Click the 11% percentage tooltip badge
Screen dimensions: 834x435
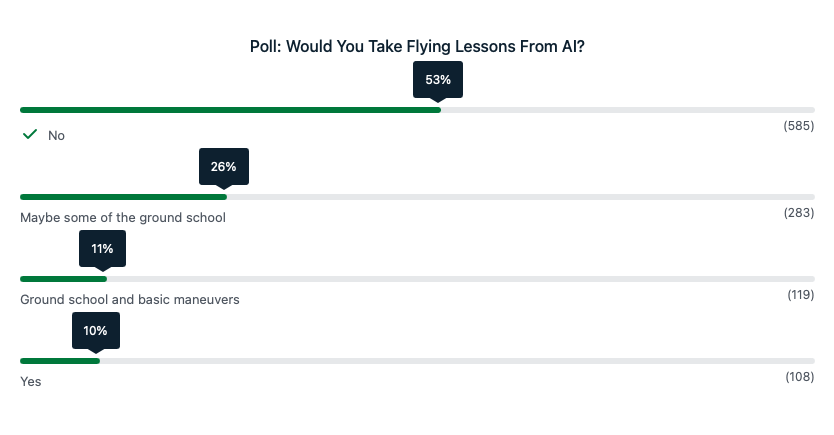102,248
